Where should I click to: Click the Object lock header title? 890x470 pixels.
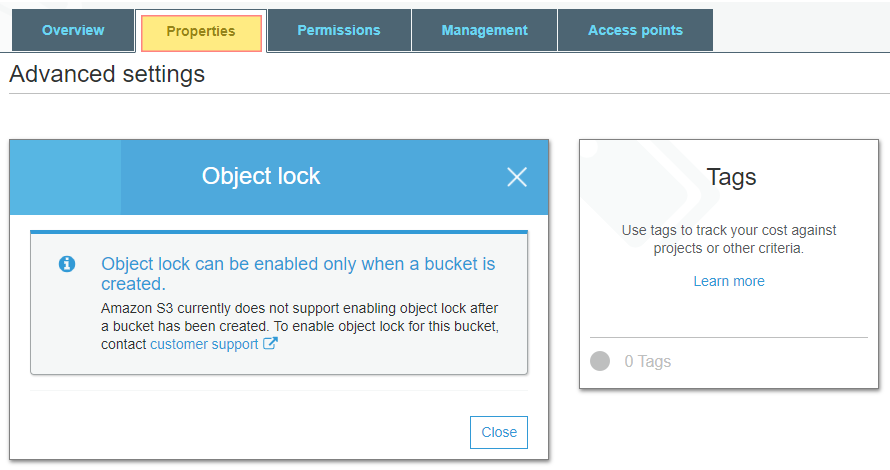click(261, 176)
